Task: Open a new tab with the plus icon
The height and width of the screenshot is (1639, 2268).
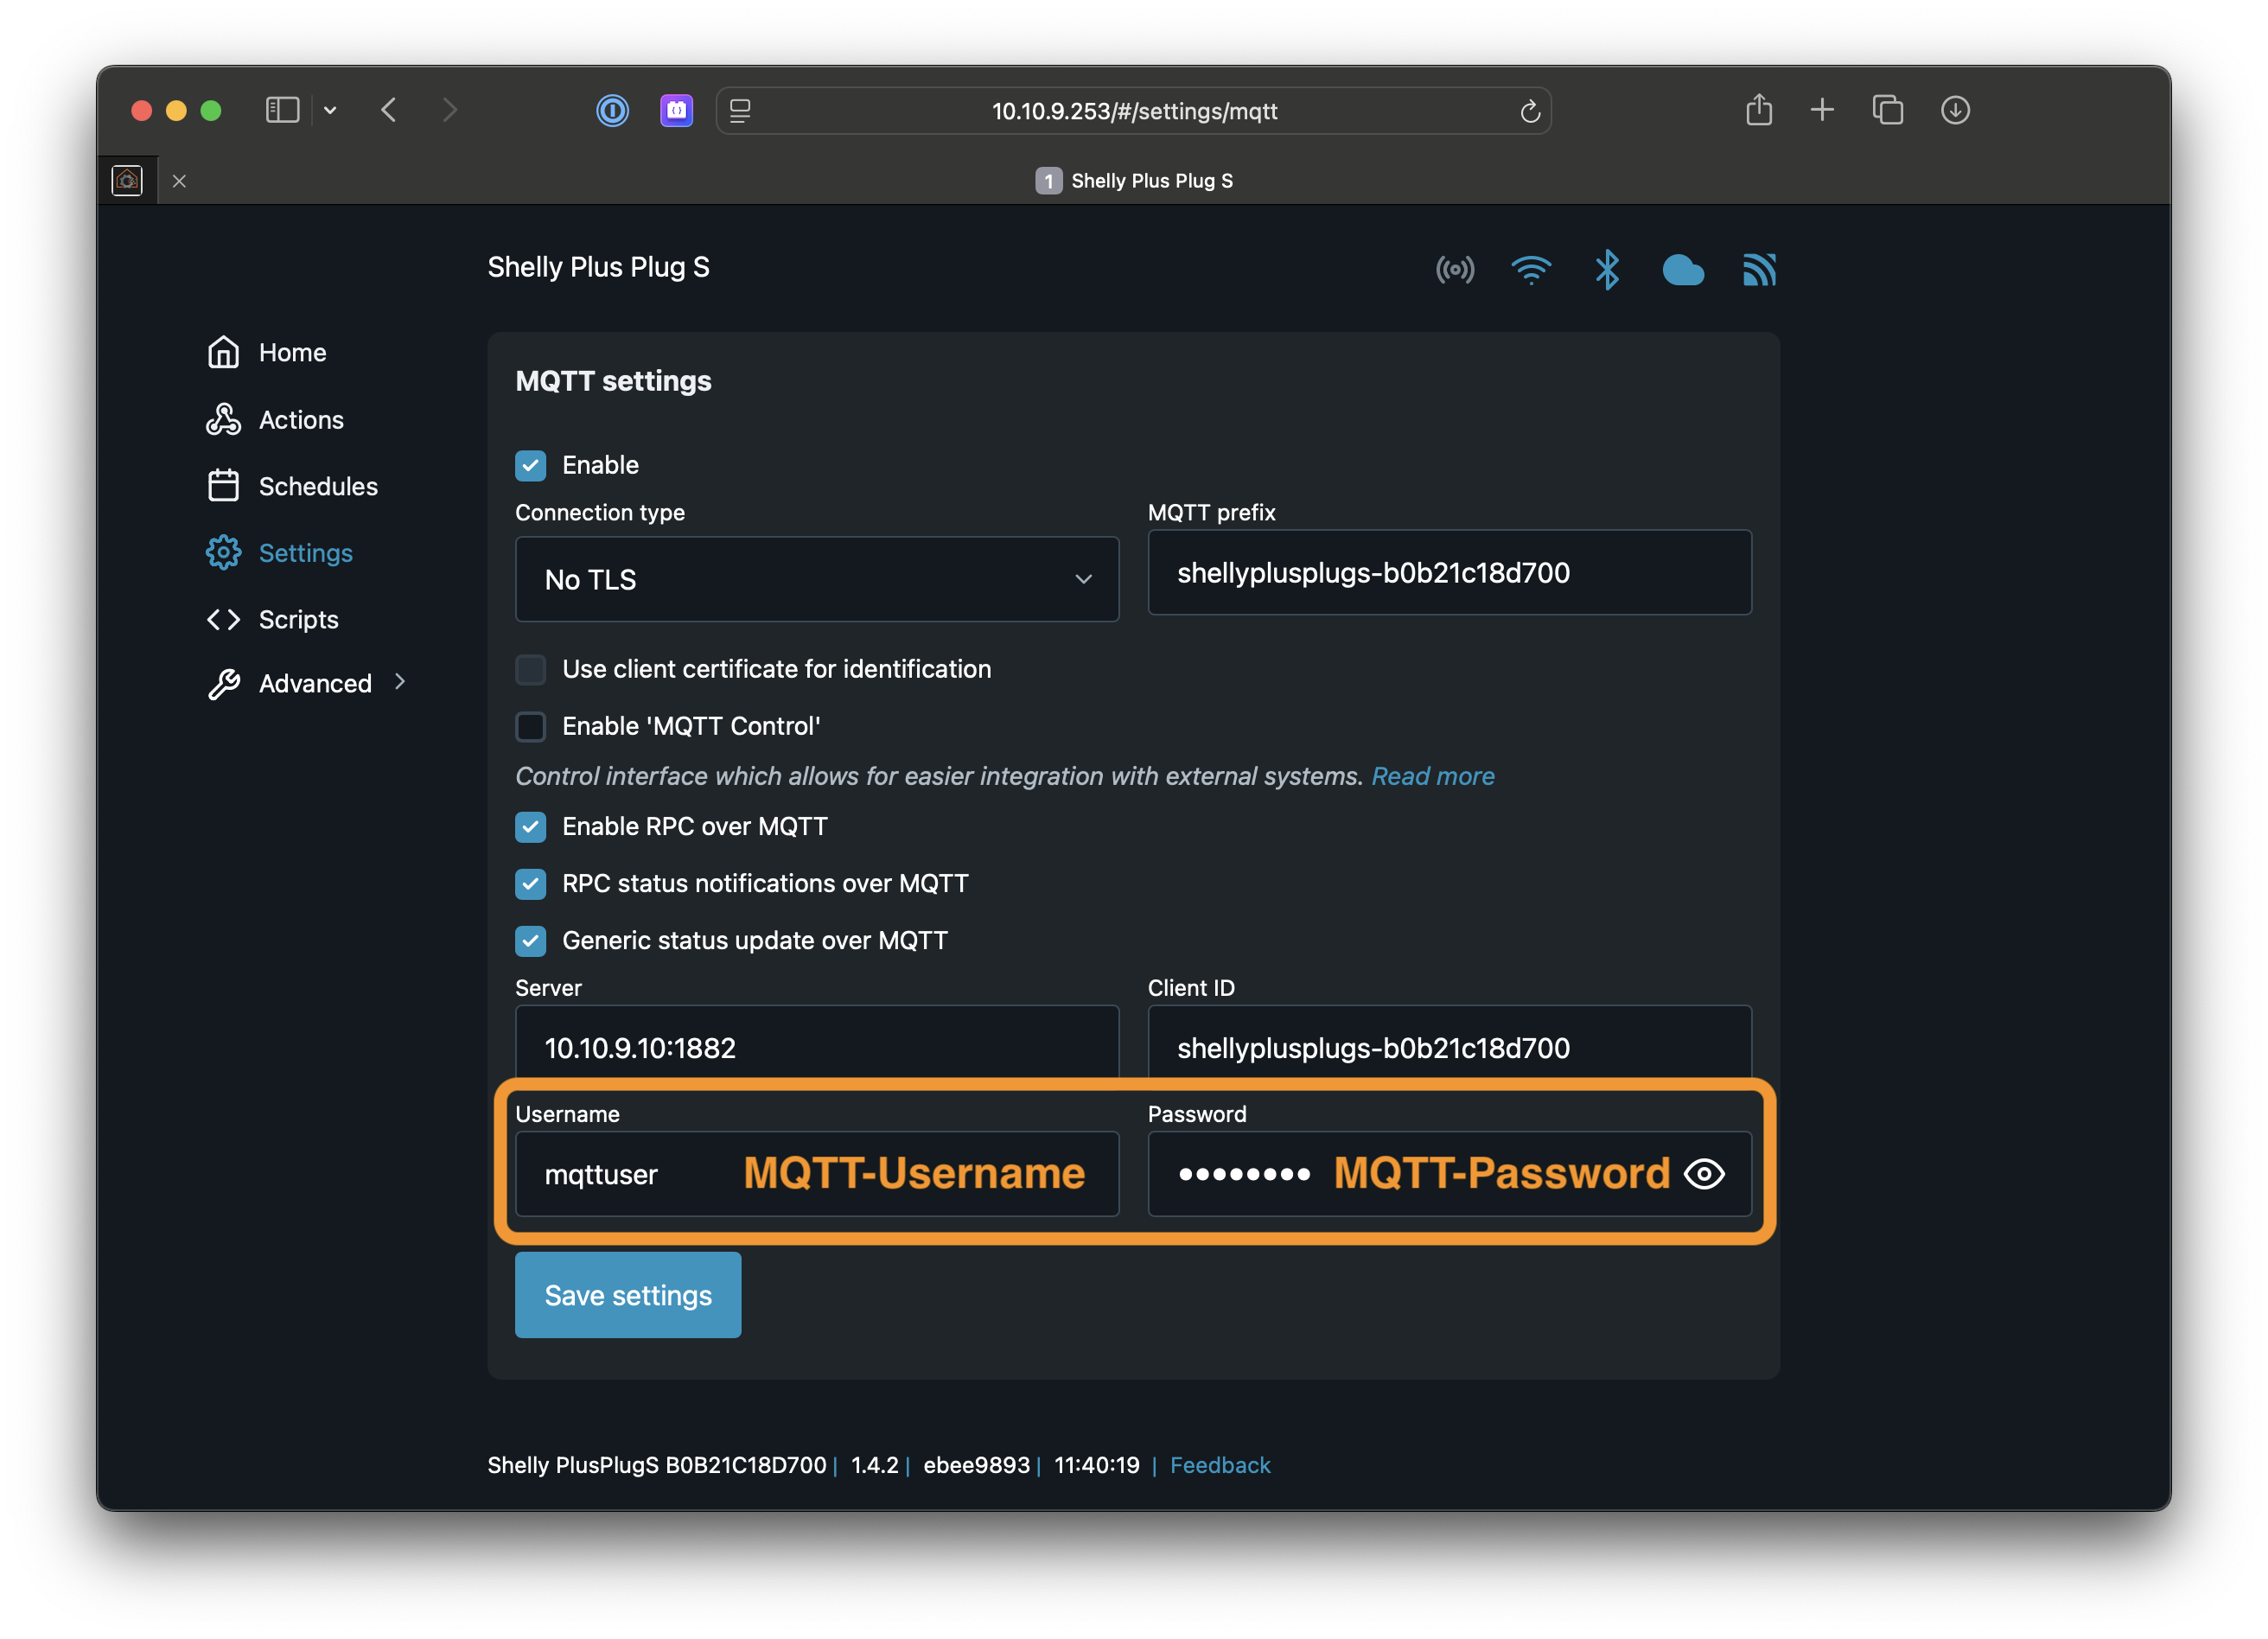Action: click(1822, 110)
